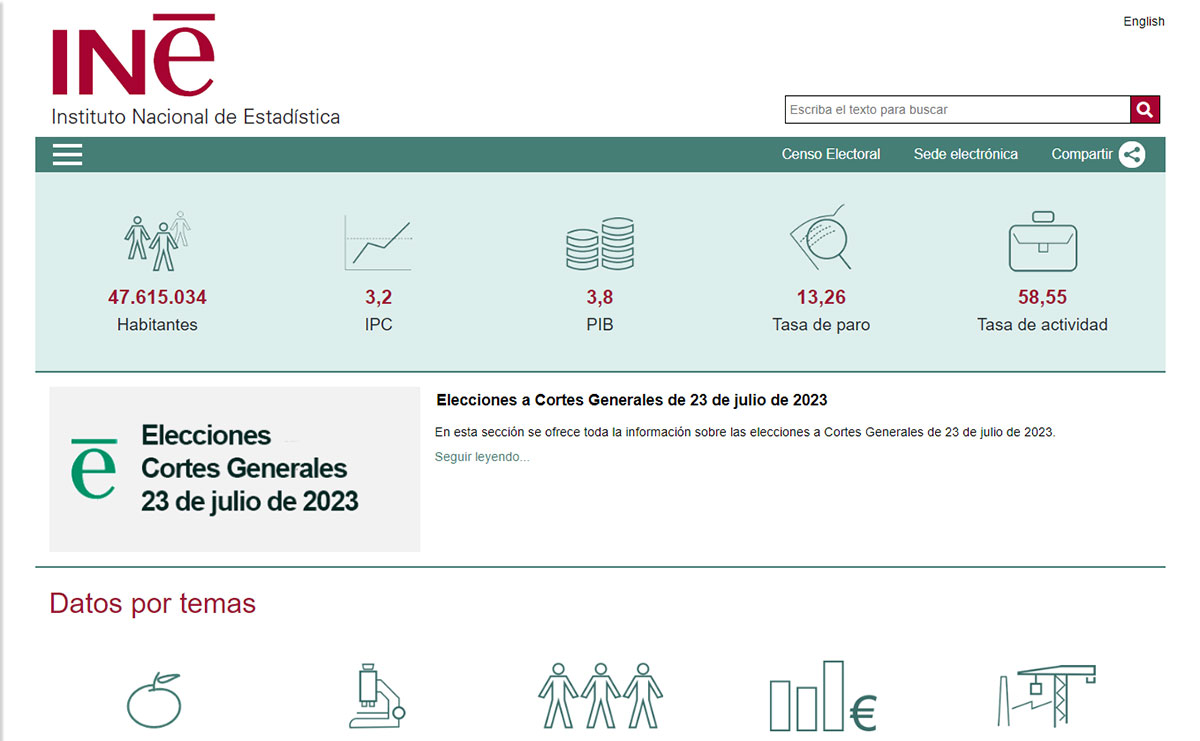Screen dimensions: 1200x741
Task: Click the agriculture orange icon under Datos por temas
Action: click(152, 700)
